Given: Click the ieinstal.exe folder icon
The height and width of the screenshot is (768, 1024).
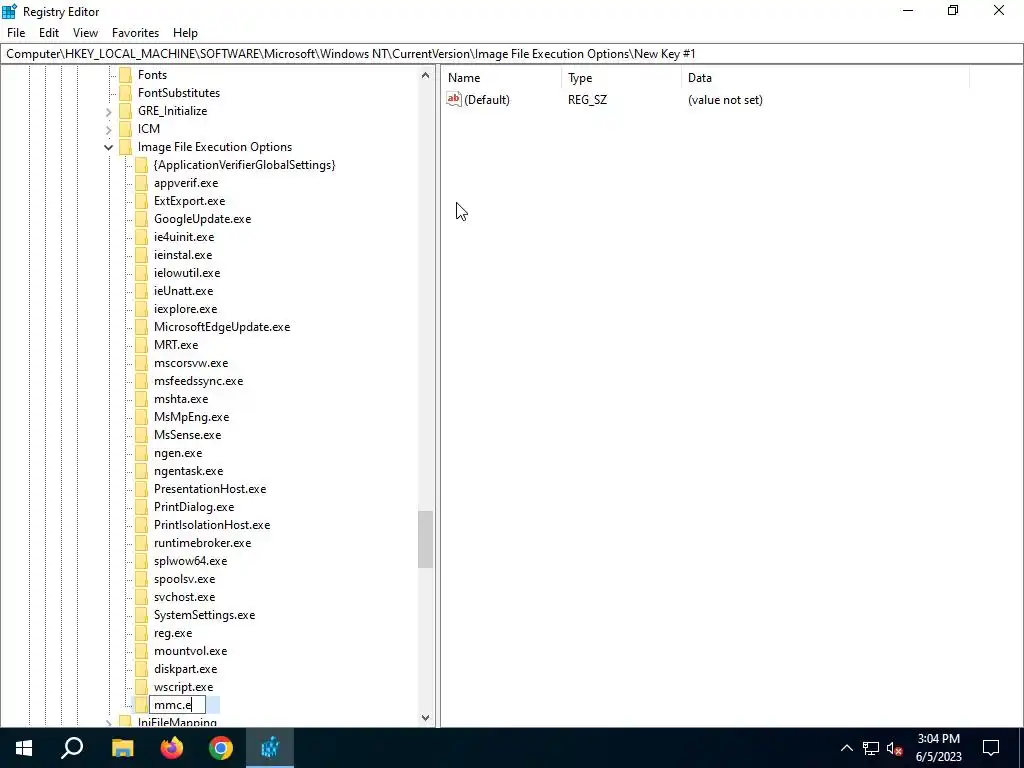Looking at the screenshot, I should [x=142, y=255].
